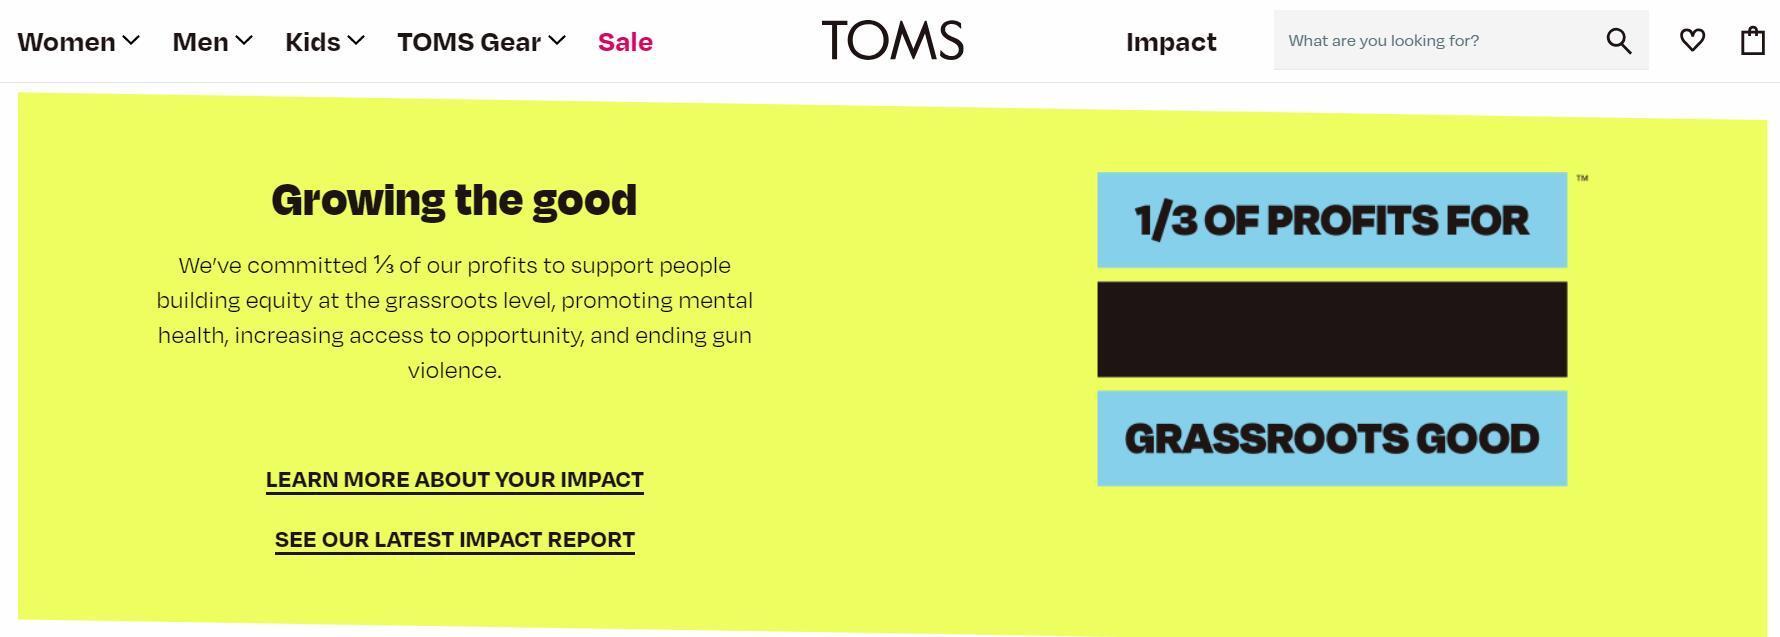Select the Impact menu item
Image resolution: width=1780 pixels, height=637 pixels.
(x=1171, y=42)
